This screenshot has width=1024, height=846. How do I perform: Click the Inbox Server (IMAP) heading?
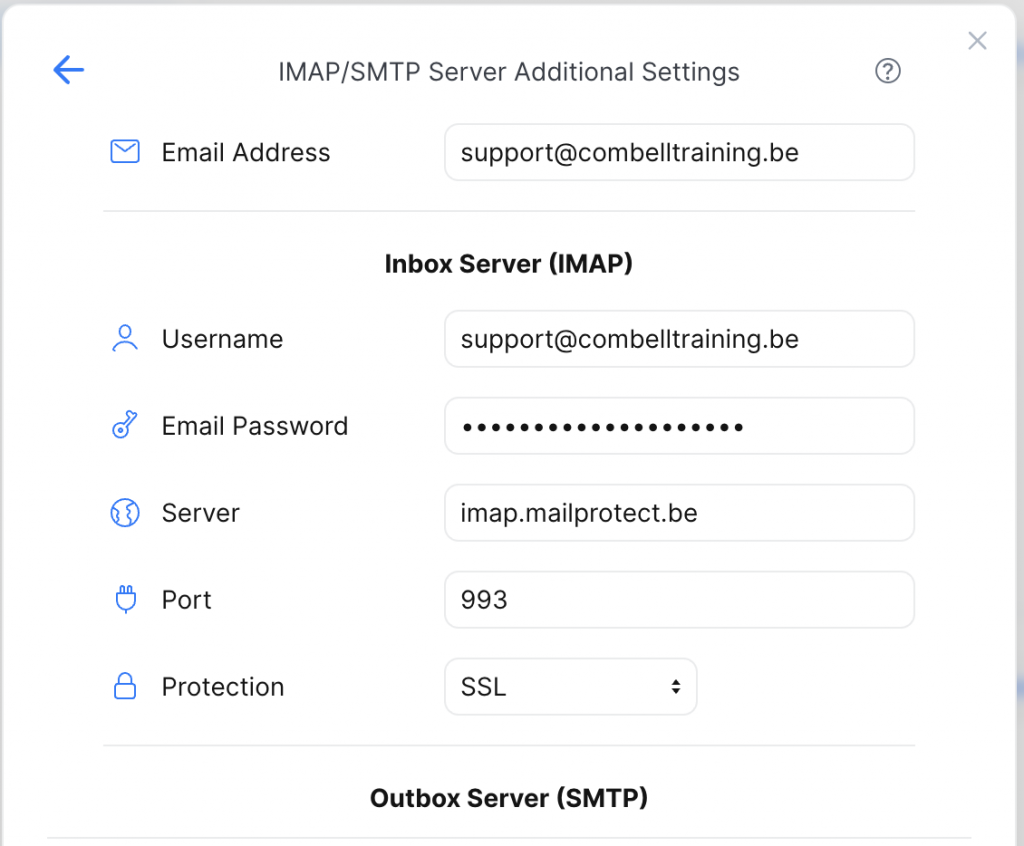tap(508, 264)
